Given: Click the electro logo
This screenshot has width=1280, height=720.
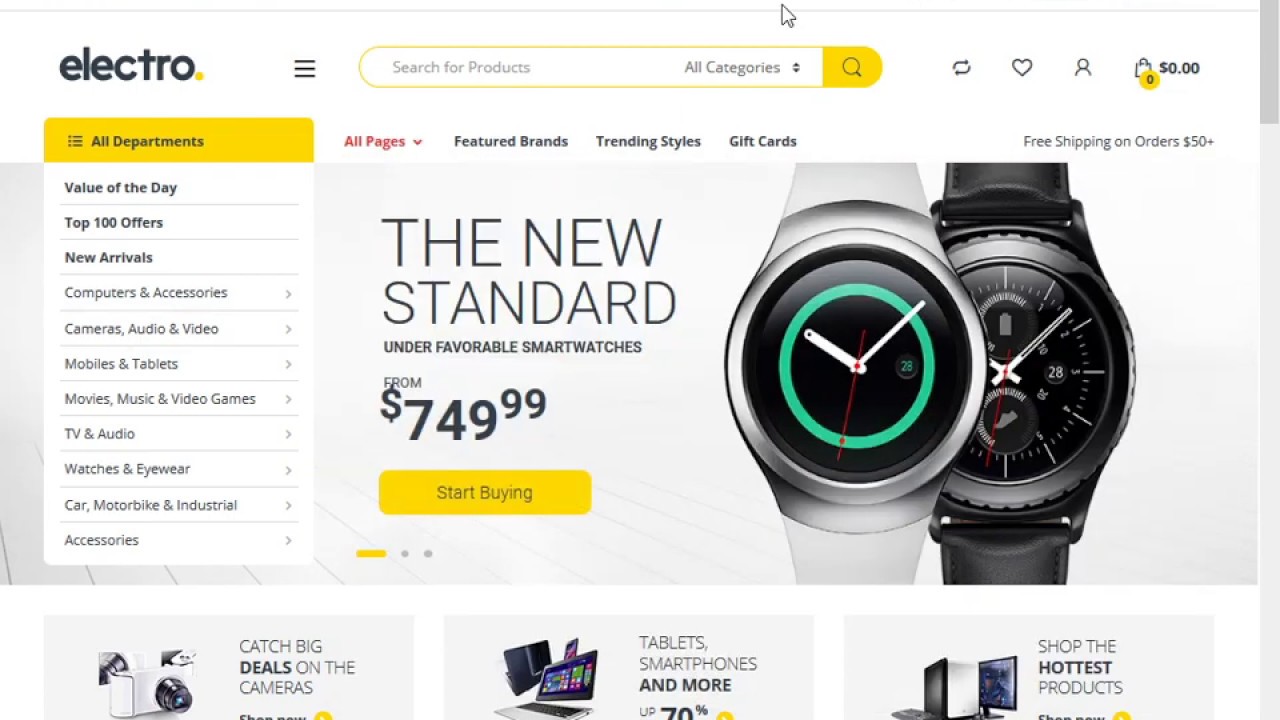Looking at the screenshot, I should [131, 65].
